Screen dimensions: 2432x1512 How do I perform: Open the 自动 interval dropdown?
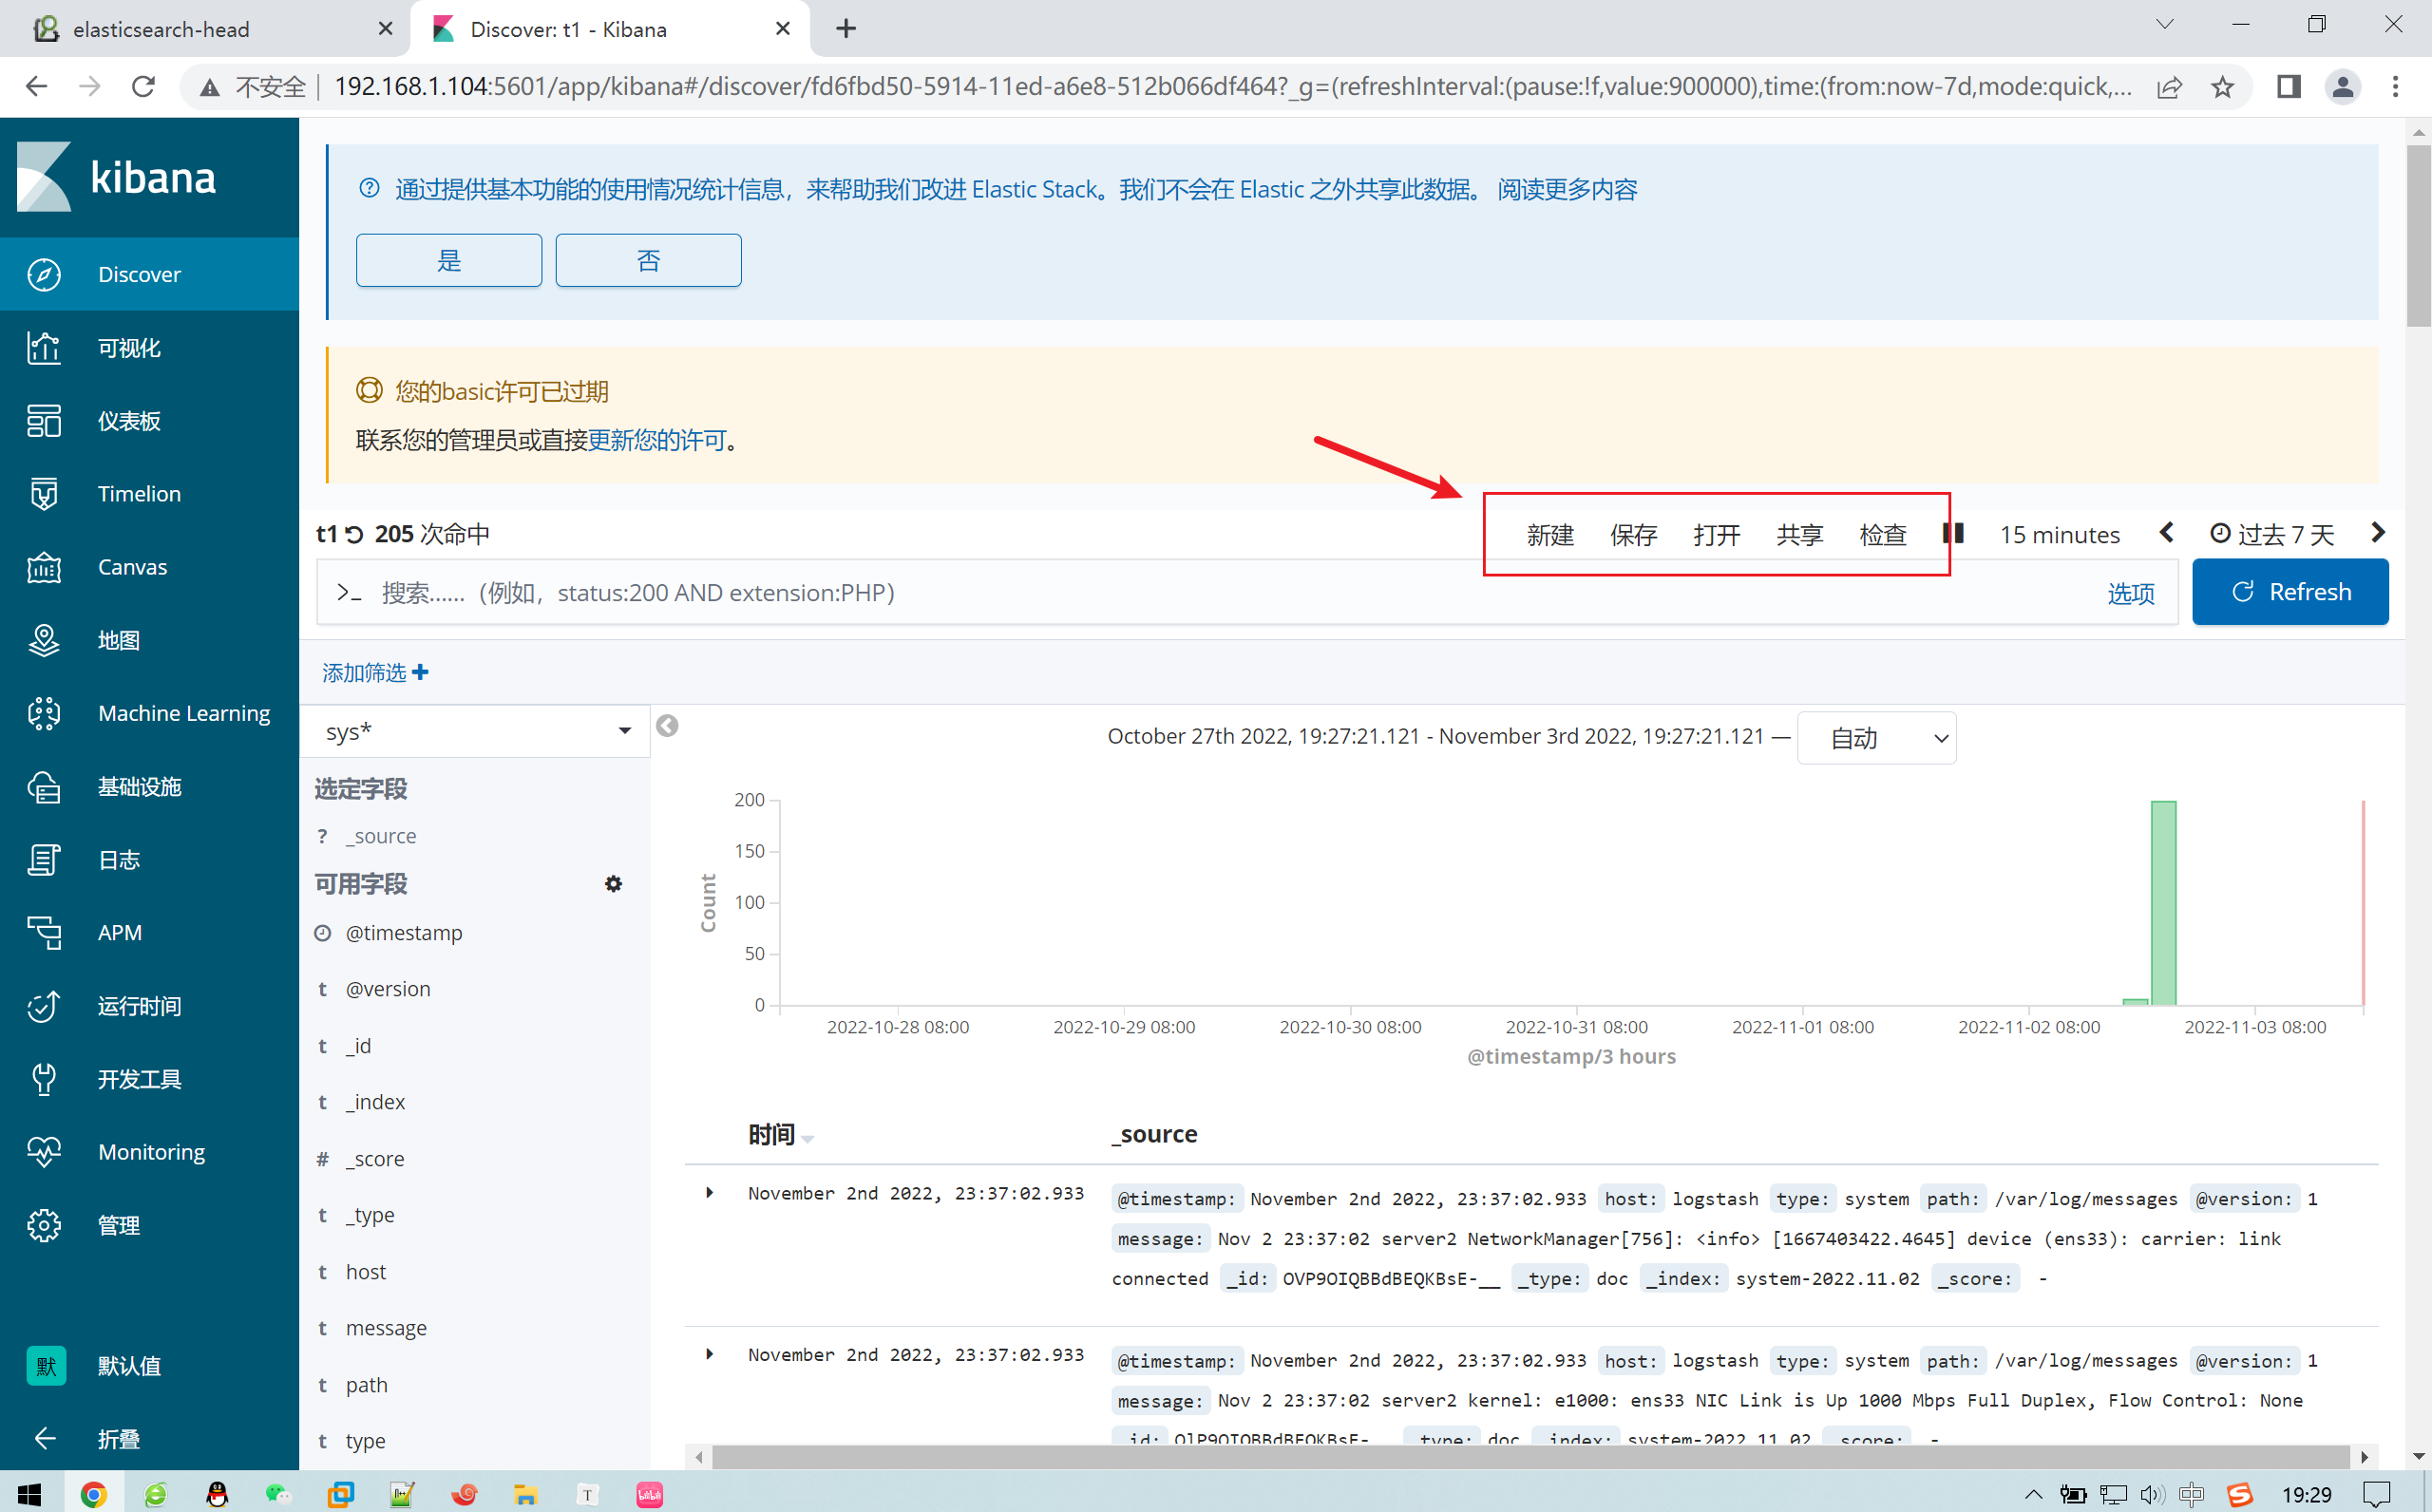tap(1876, 738)
